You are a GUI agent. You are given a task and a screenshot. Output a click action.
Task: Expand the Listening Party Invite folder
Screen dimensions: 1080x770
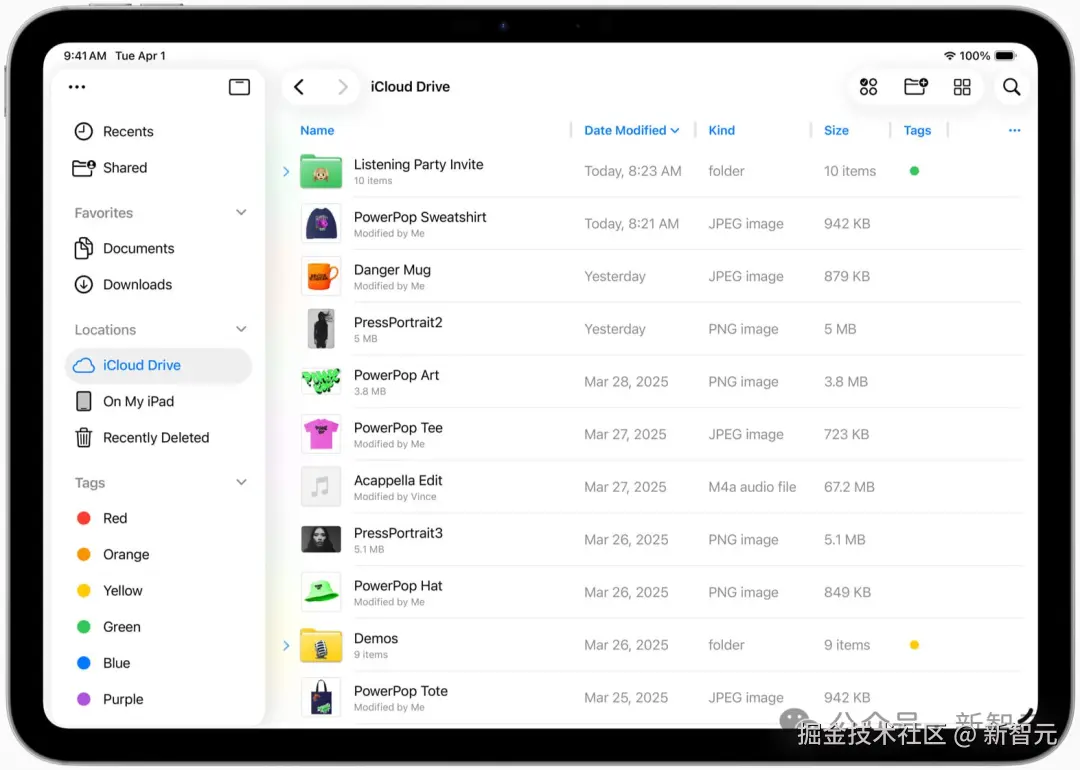click(287, 171)
